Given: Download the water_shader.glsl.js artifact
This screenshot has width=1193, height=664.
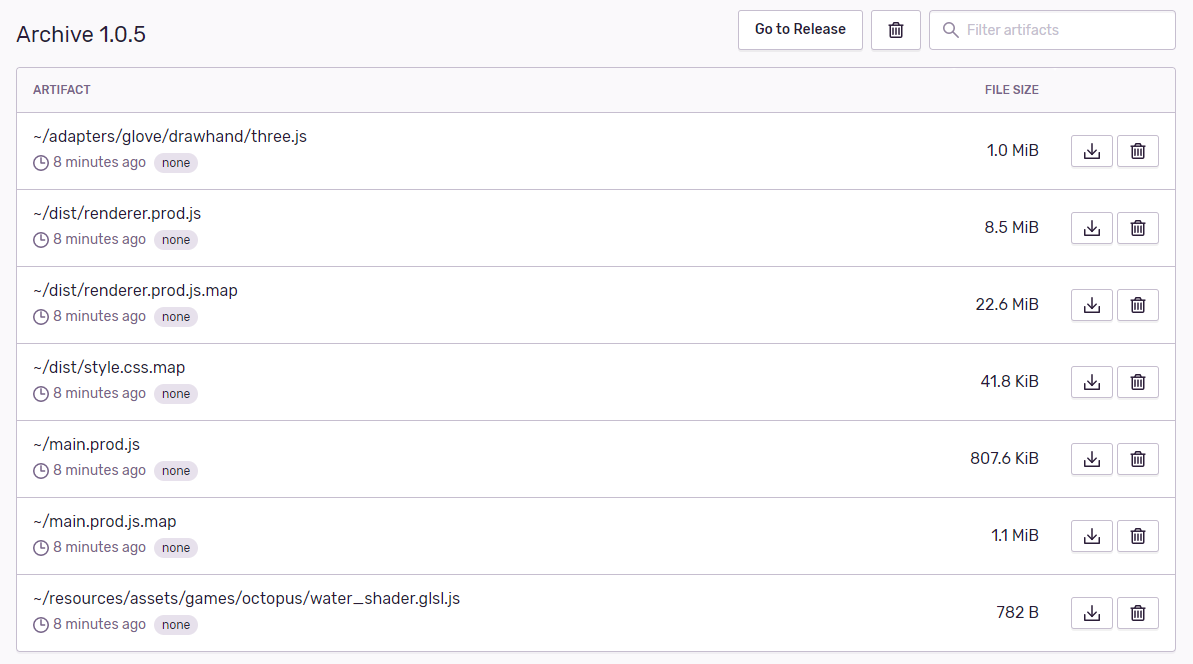Looking at the screenshot, I should pos(1091,612).
